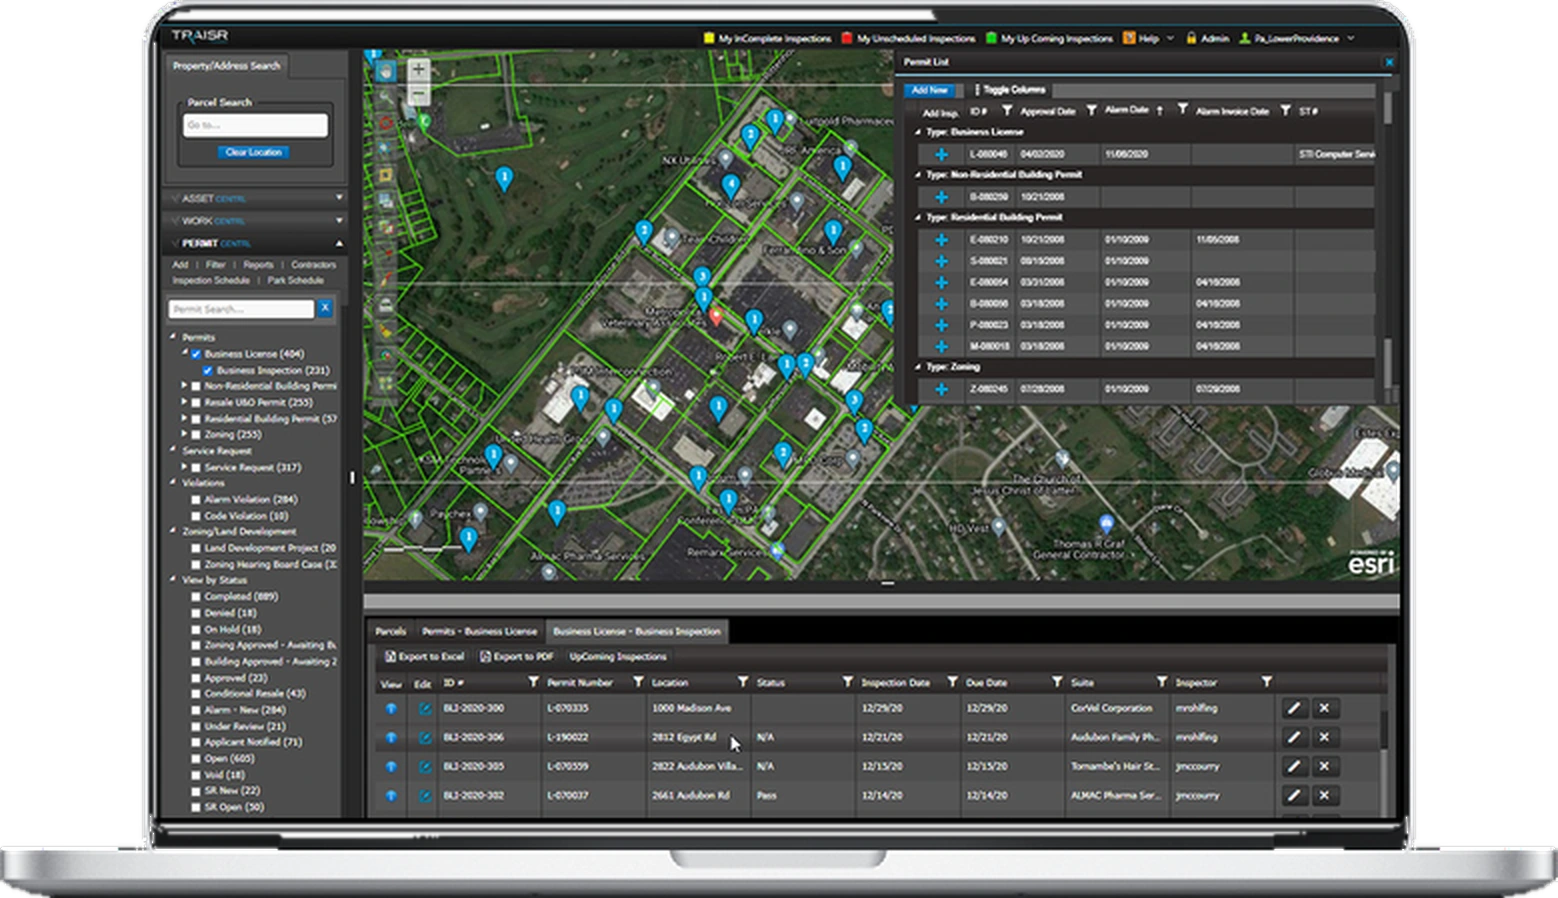The width and height of the screenshot is (1558, 898).
Task: Check Resale U&O Permit (255) checkbox
Action: 197,403
